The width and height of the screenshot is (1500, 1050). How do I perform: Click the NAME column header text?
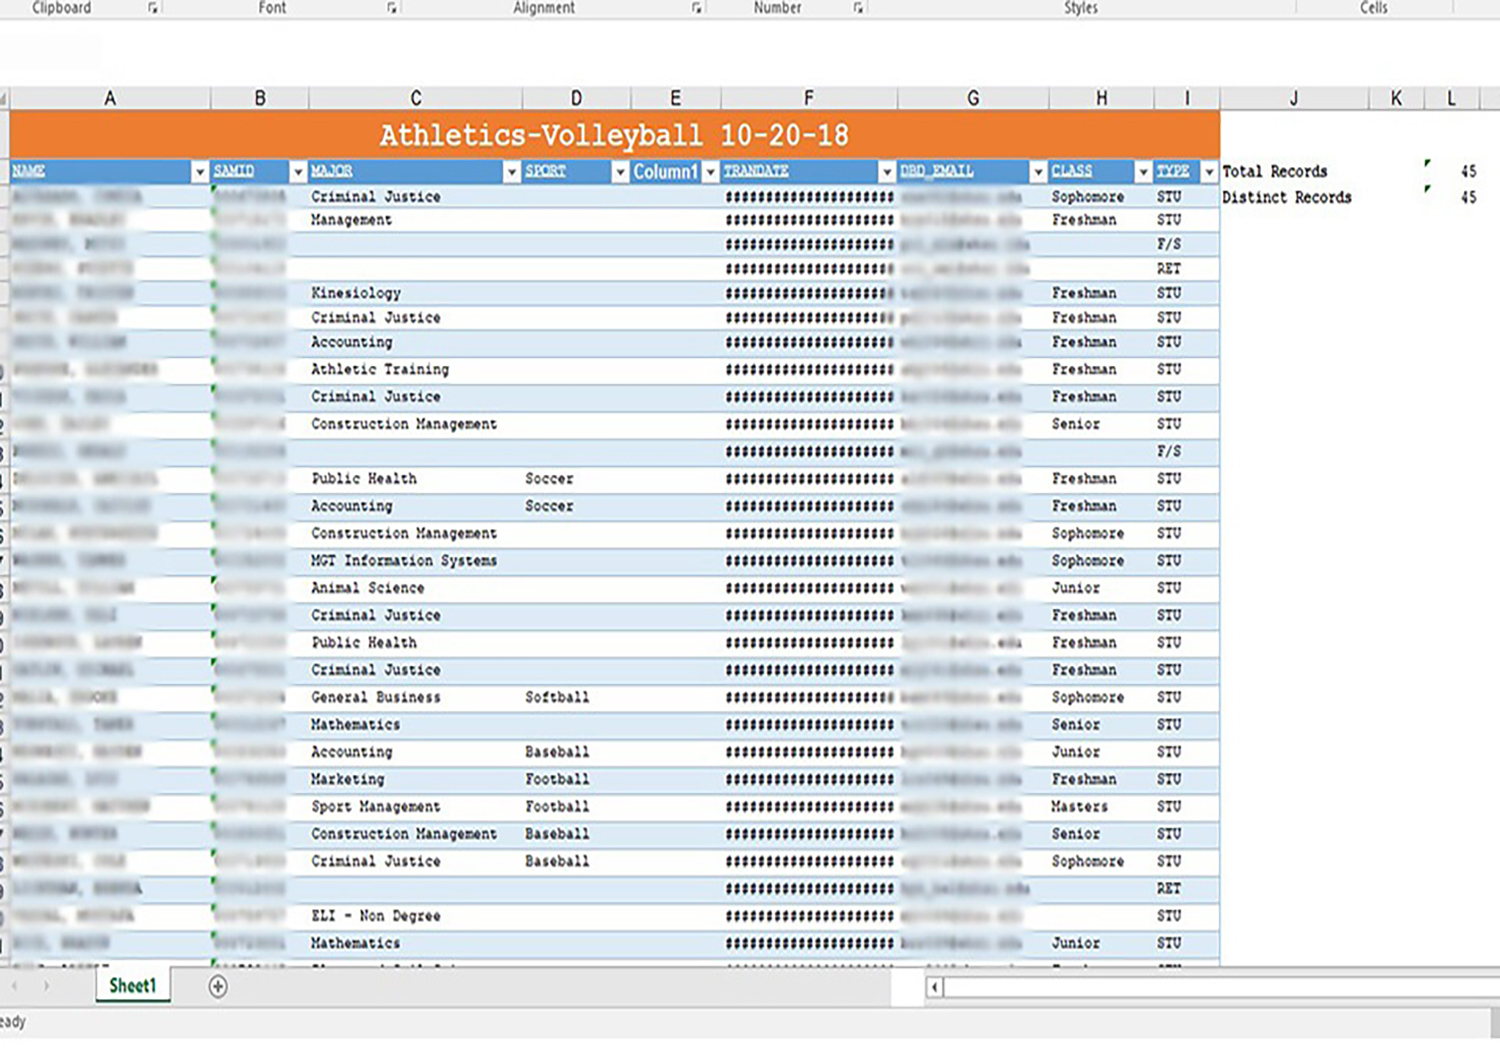point(28,171)
